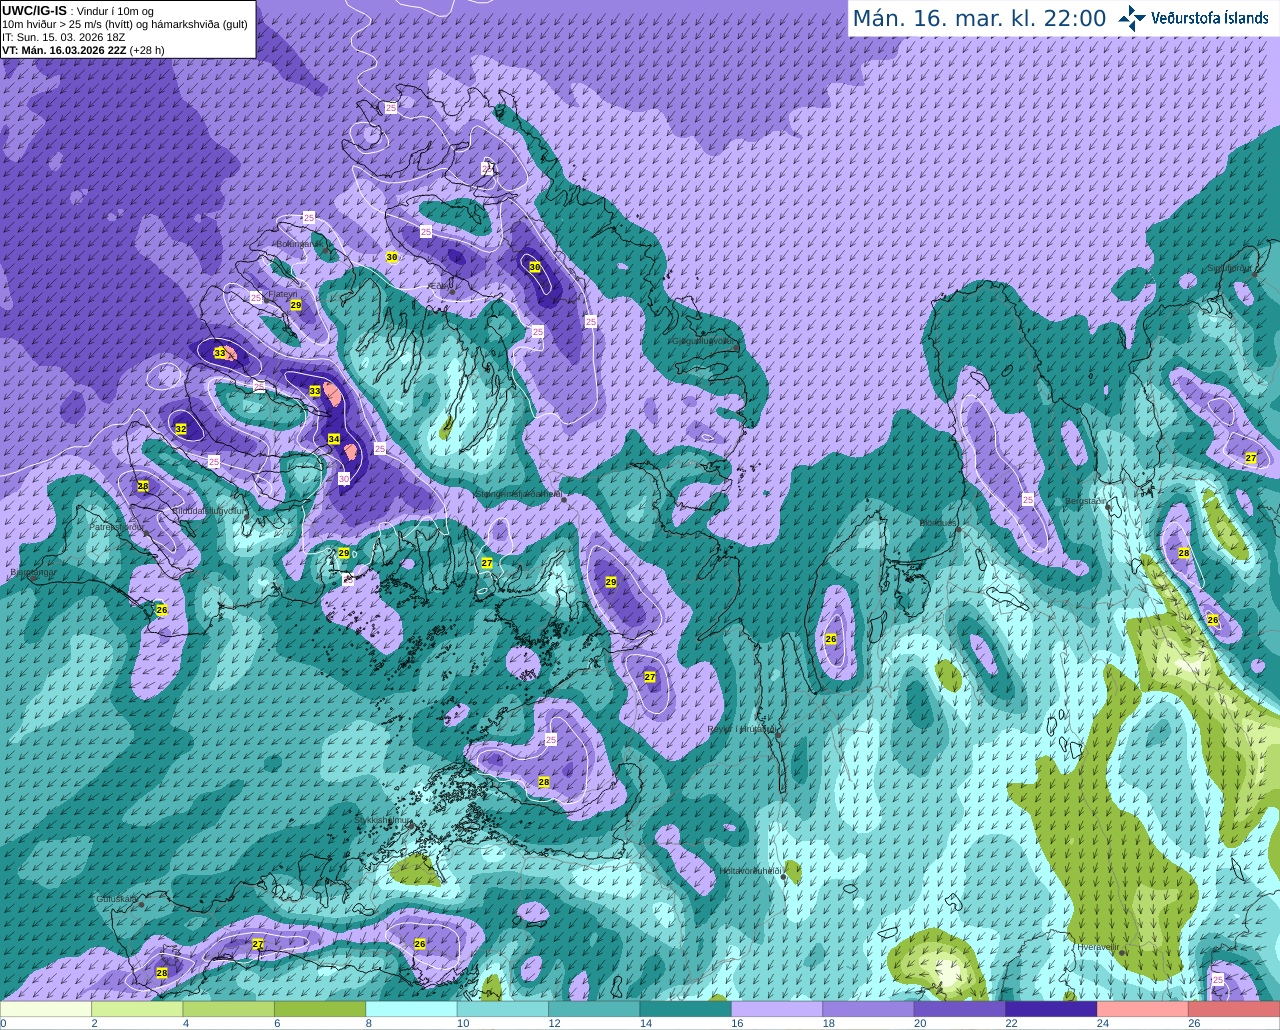Click the IT: Sun. 15. 03. 2026 18Z line
Screen dimensions: 1280x1030
click(x=63, y=37)
